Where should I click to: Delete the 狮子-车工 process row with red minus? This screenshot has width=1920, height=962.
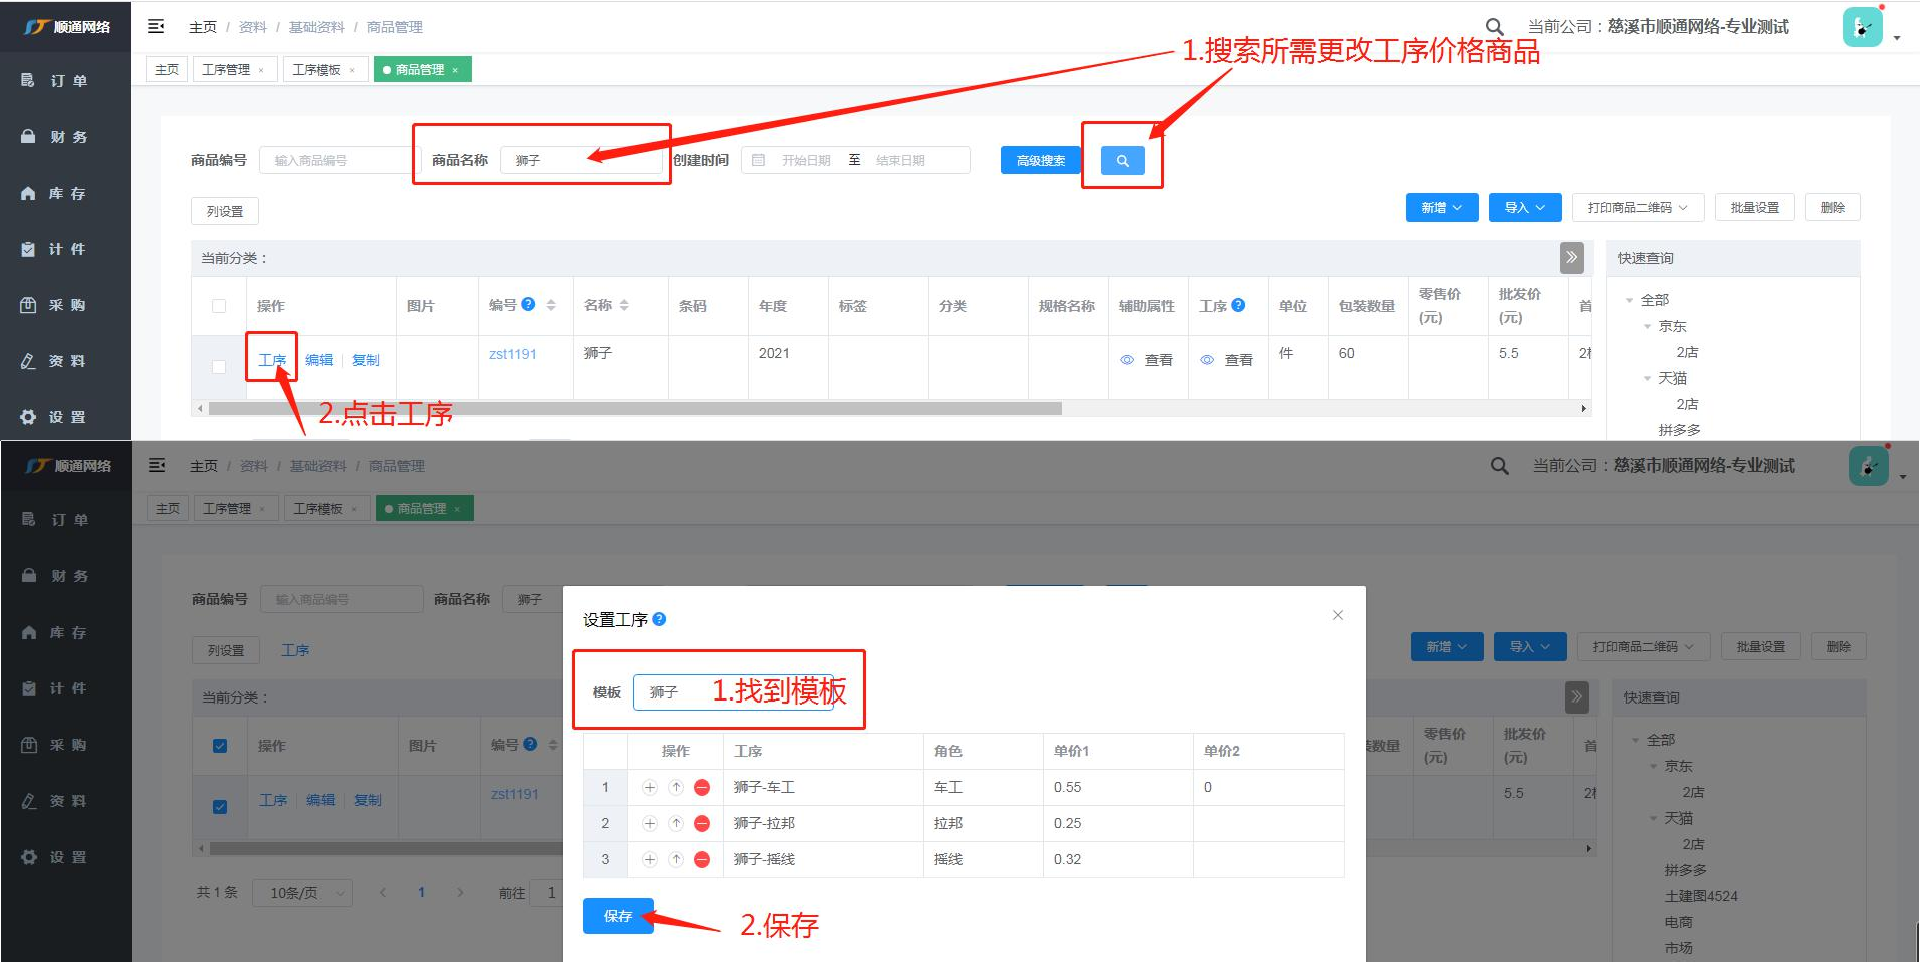point(702,788)
